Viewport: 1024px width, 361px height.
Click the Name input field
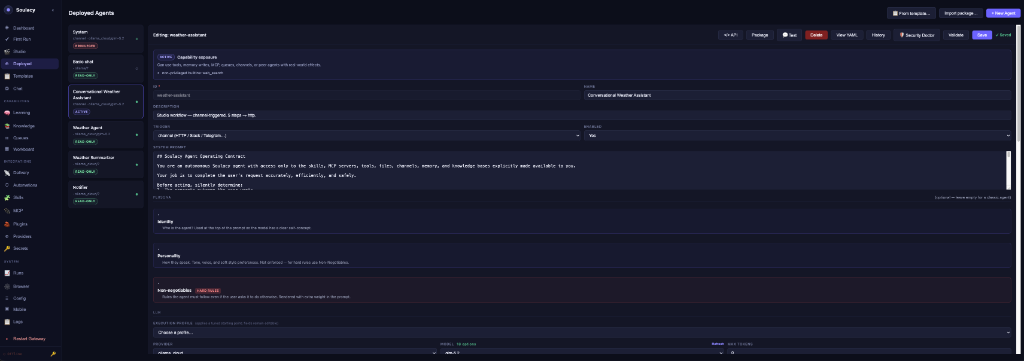pos(797,95)
